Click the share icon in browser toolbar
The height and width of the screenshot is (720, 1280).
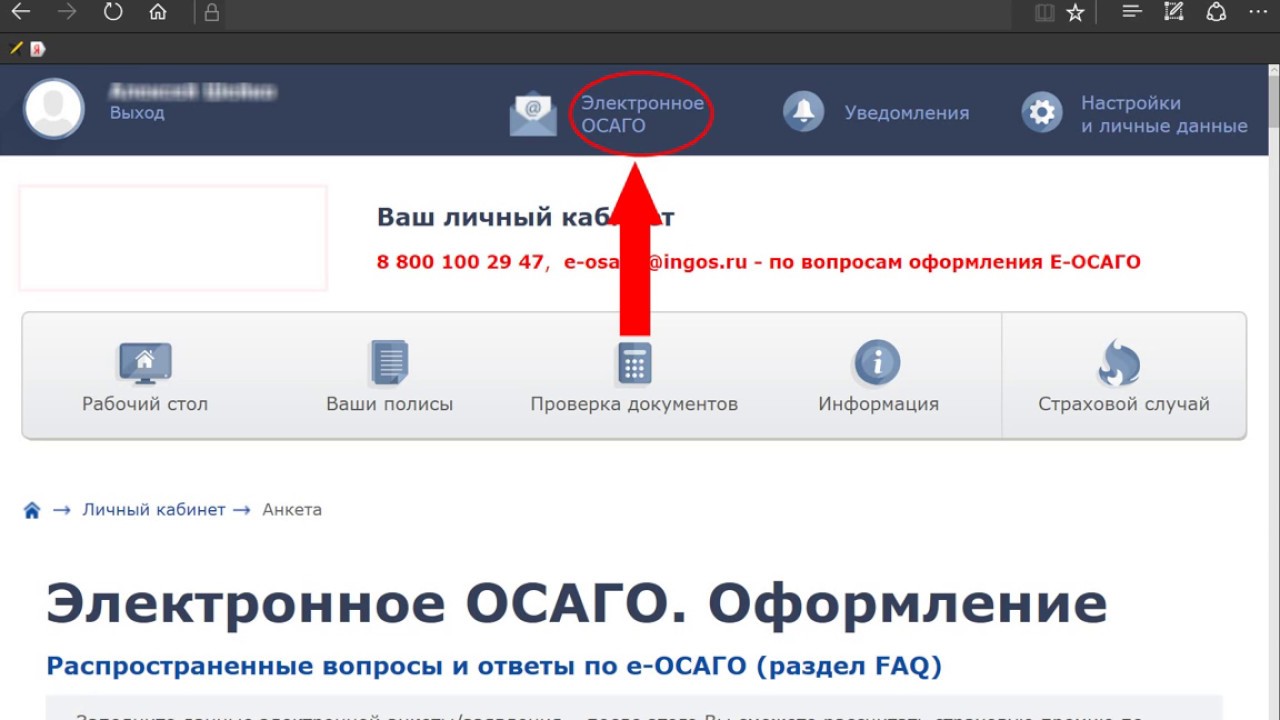[1216, 12]
